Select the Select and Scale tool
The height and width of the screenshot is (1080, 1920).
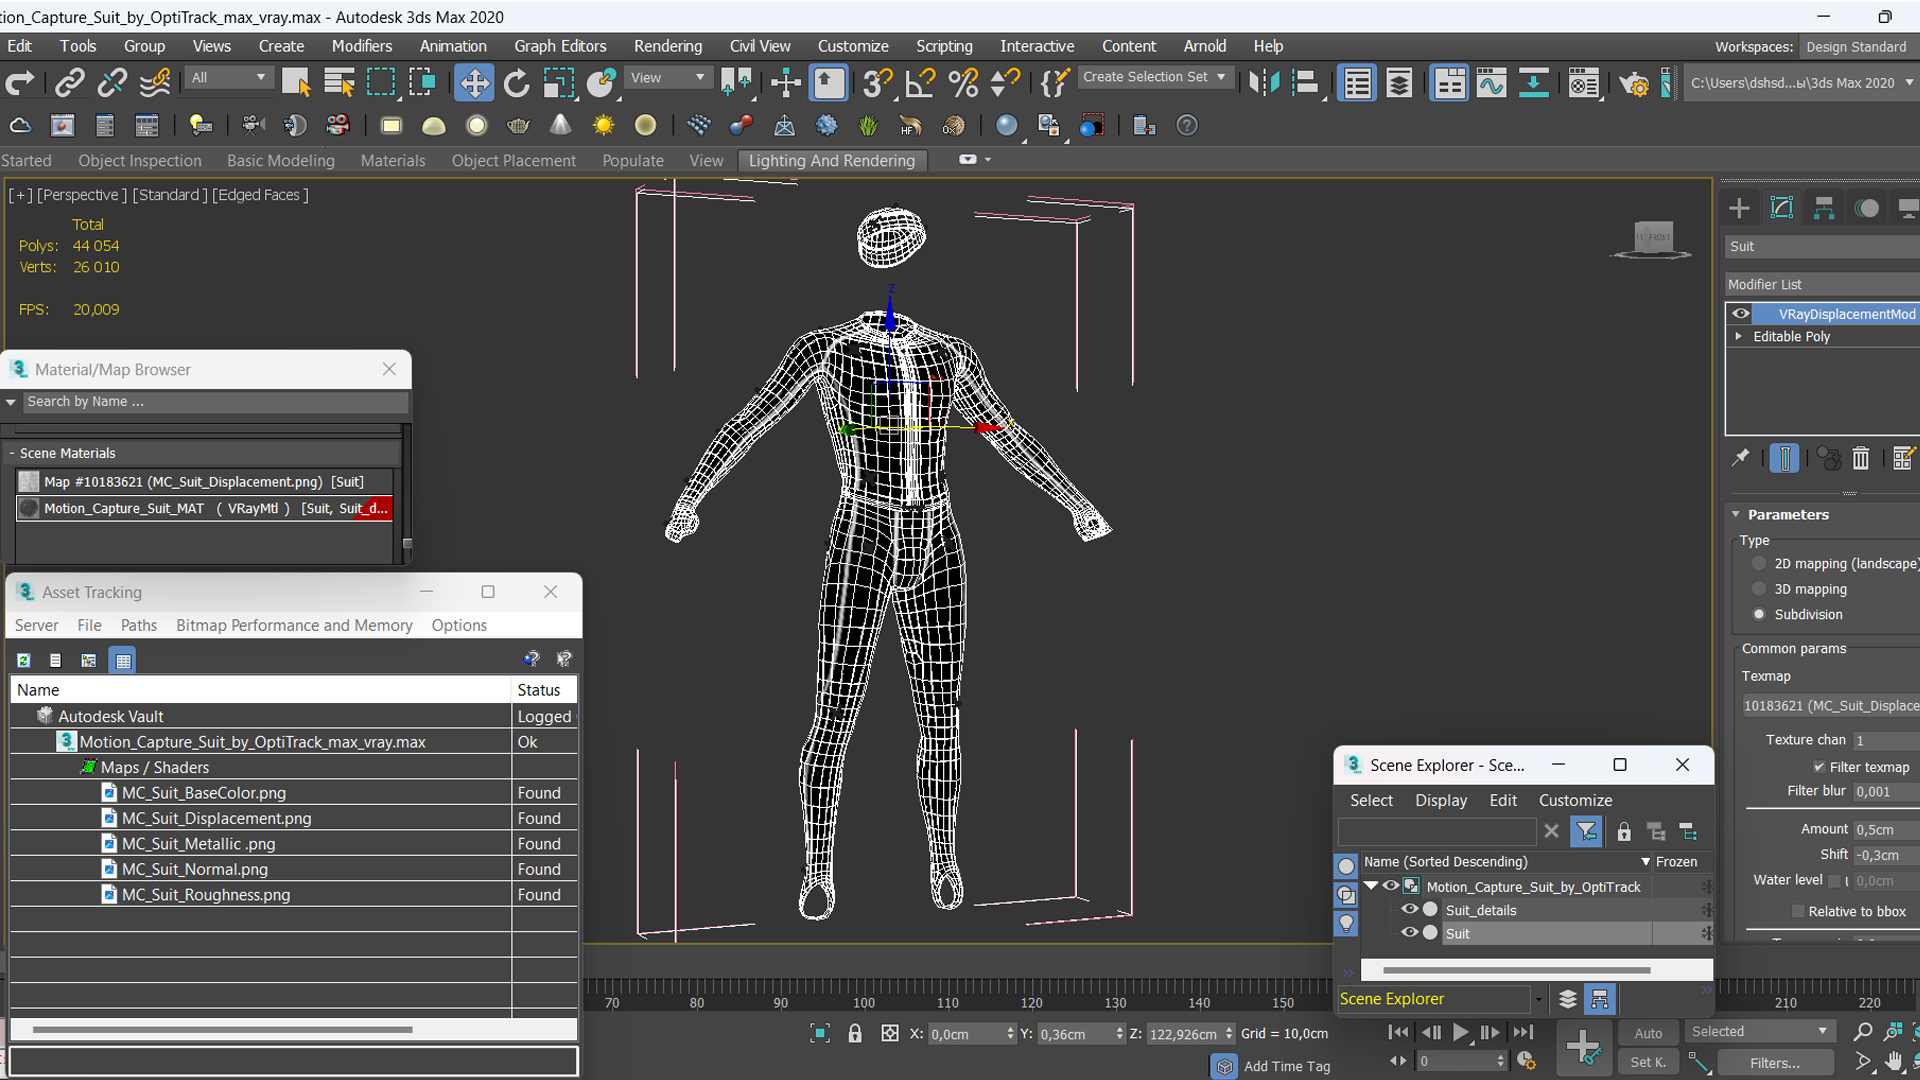click(x=558, y=83)
